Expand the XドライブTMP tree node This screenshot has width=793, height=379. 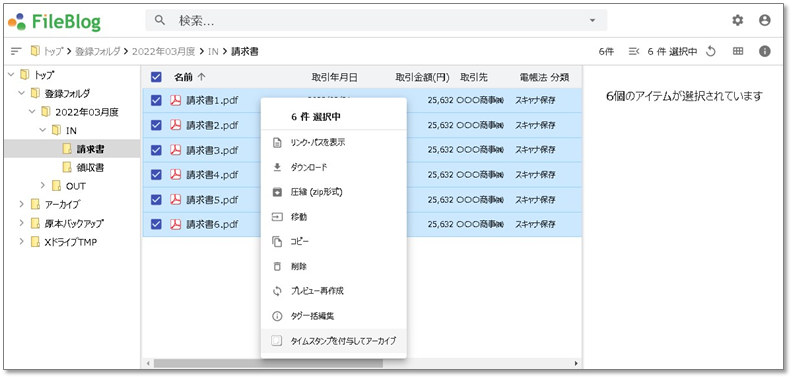pos(21,242)
